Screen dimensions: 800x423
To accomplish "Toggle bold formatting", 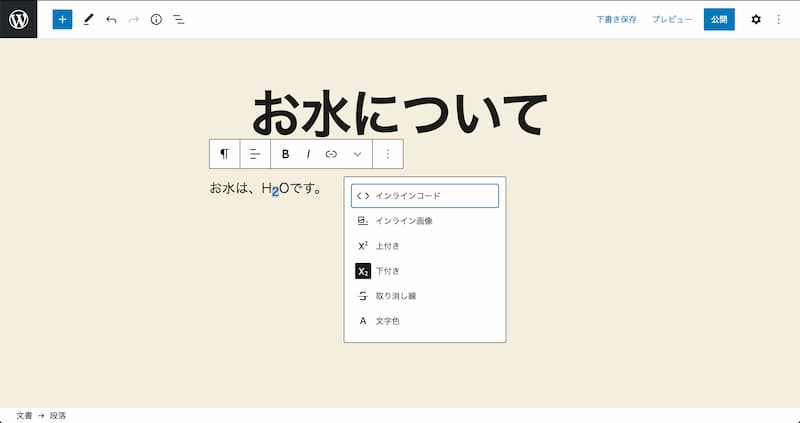I will [286, 154].
